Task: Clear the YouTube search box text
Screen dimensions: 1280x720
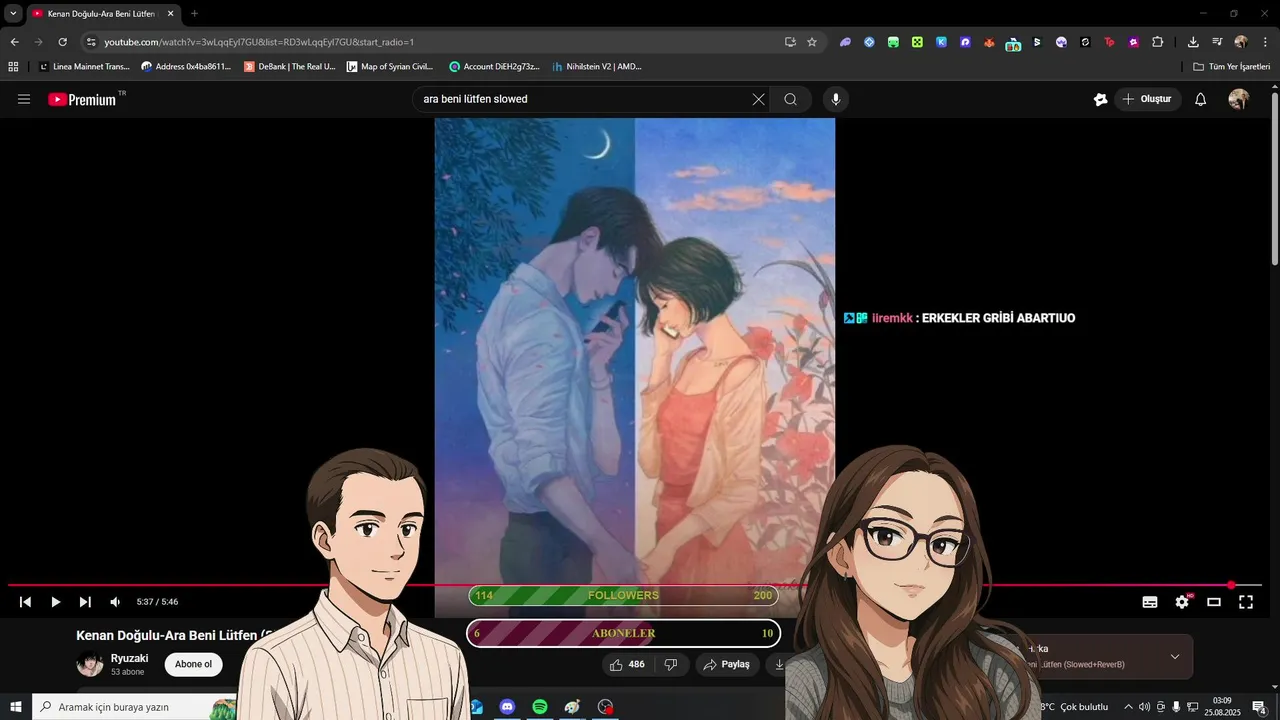Action: click(758, 99)
